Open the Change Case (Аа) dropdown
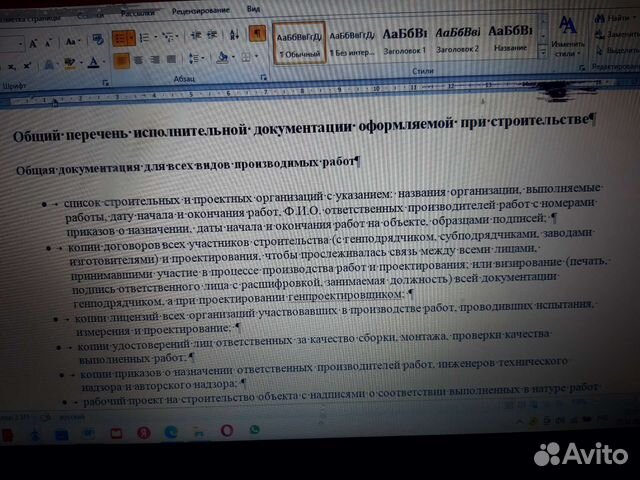Screen dimensions: 640x480 [73, 41]
